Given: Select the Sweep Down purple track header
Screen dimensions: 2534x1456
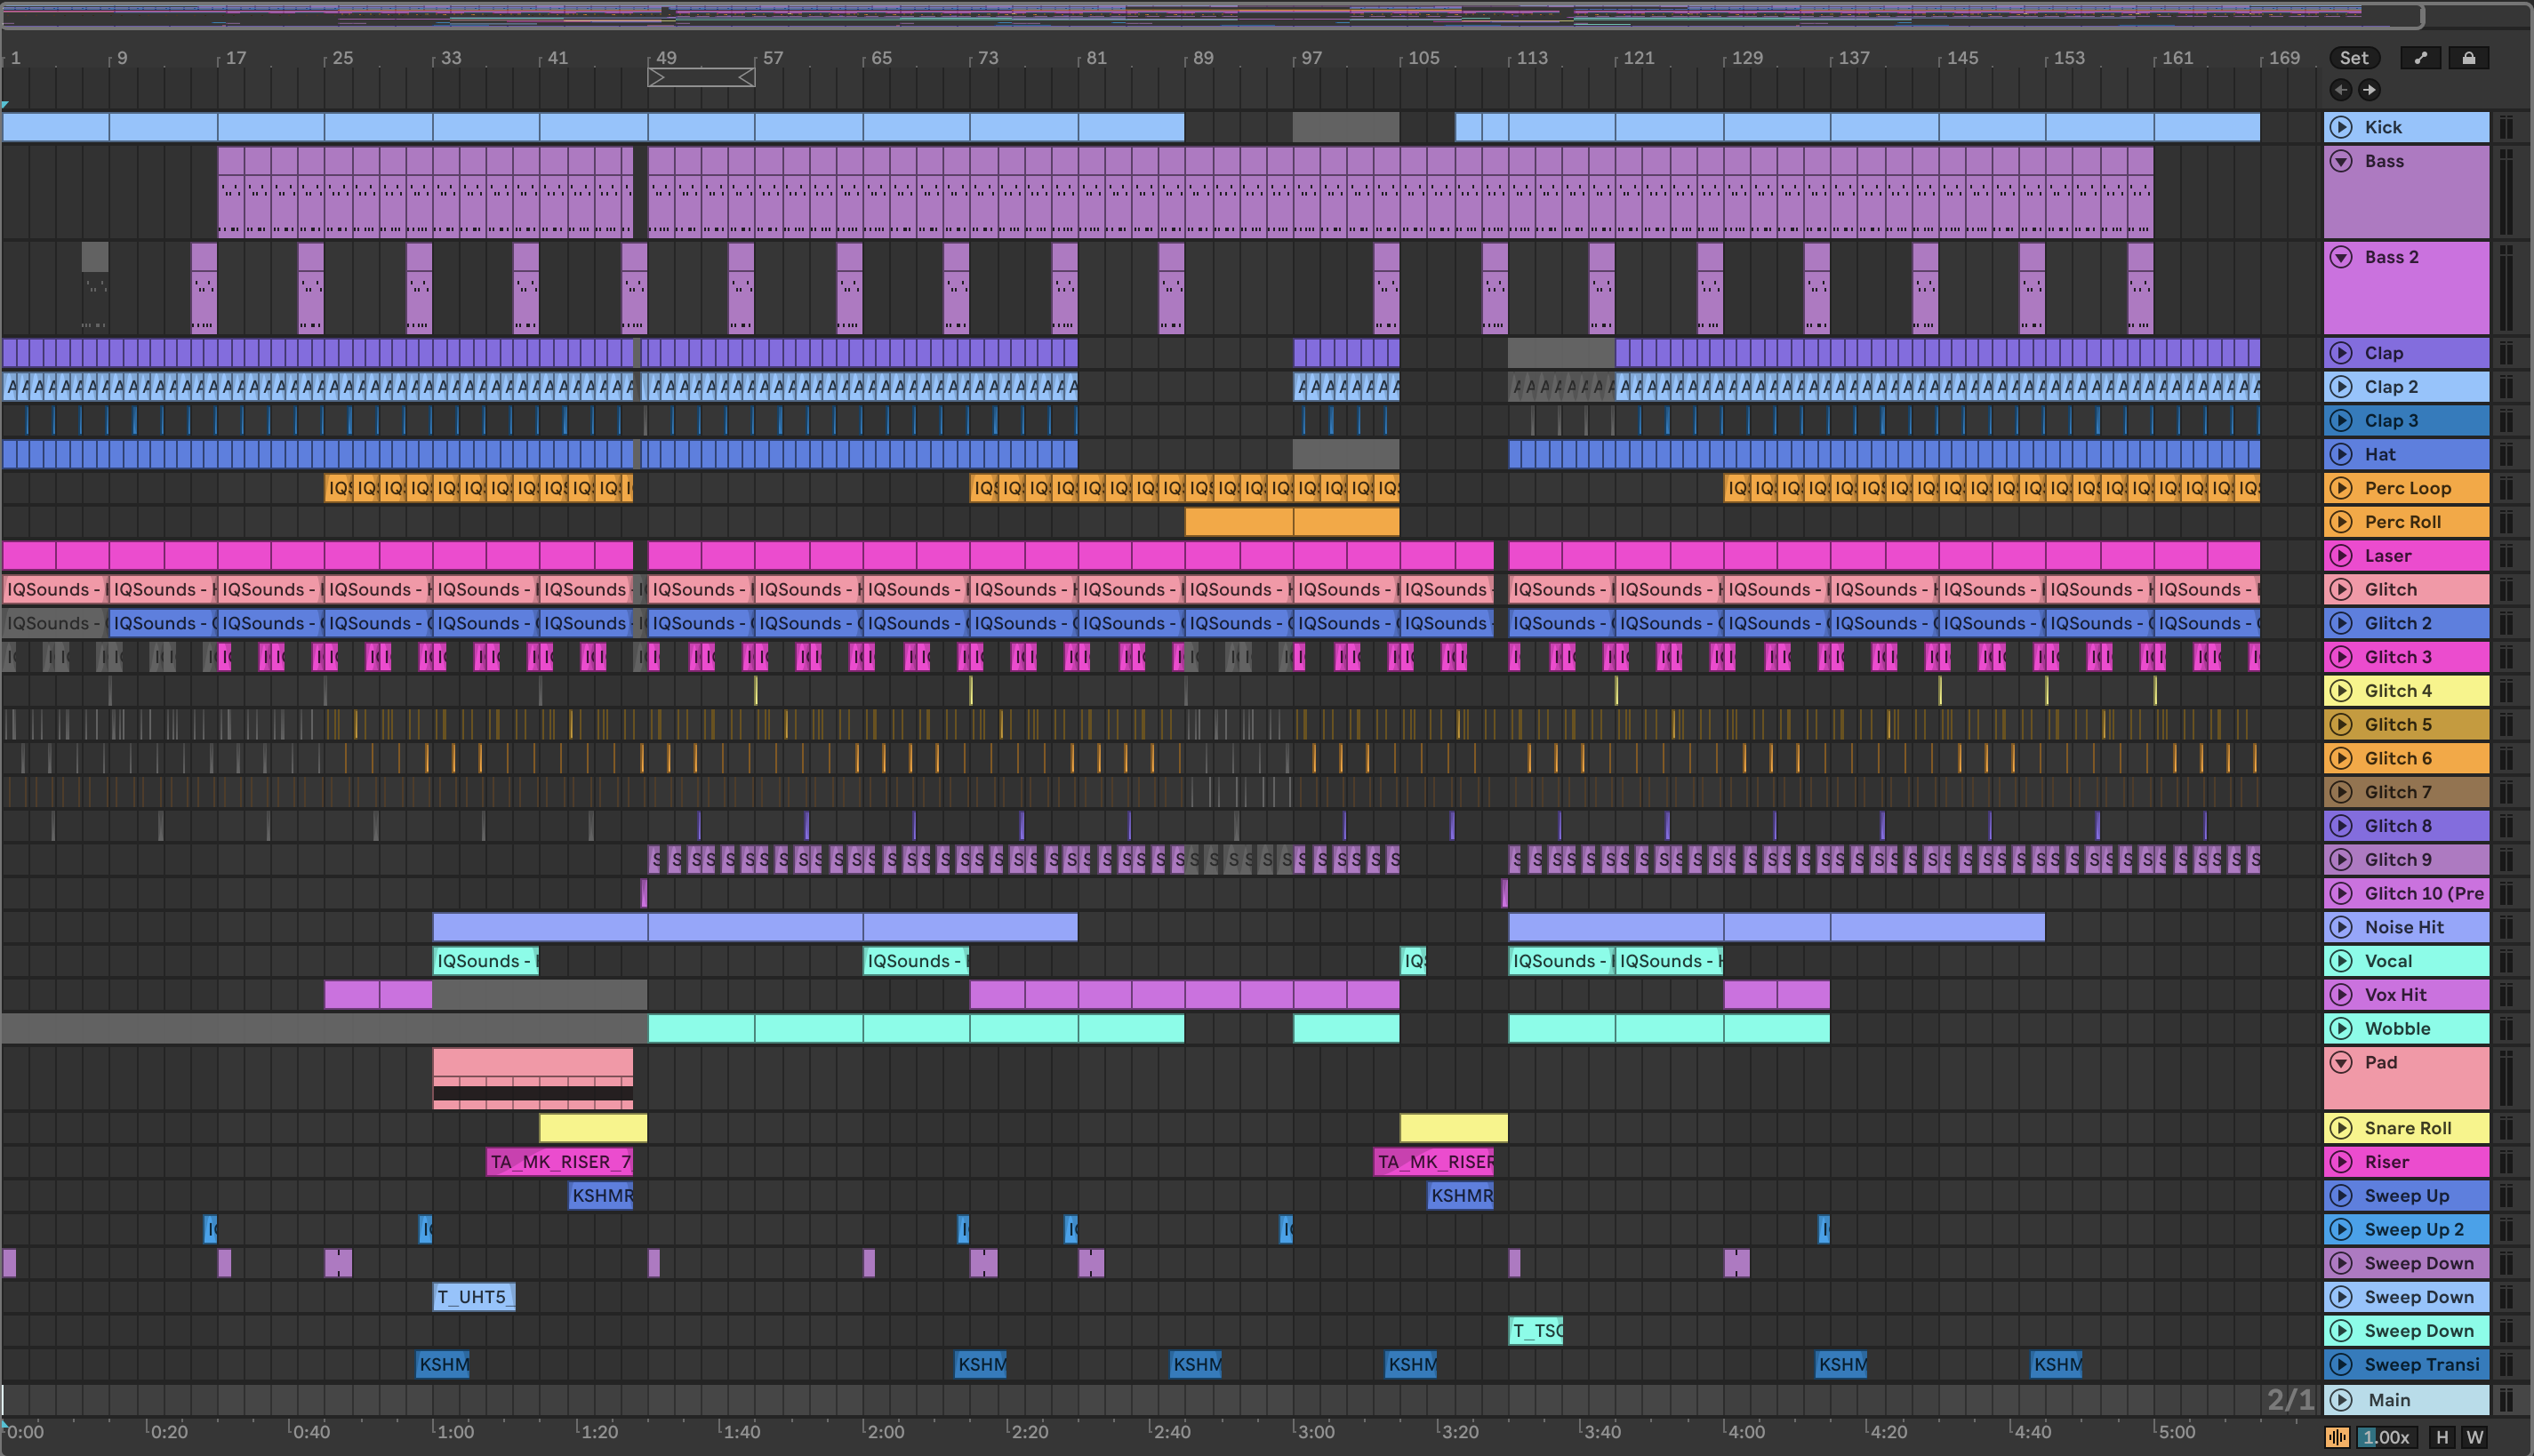Looking at the screenshot, I should [x=2406, y=1264].
